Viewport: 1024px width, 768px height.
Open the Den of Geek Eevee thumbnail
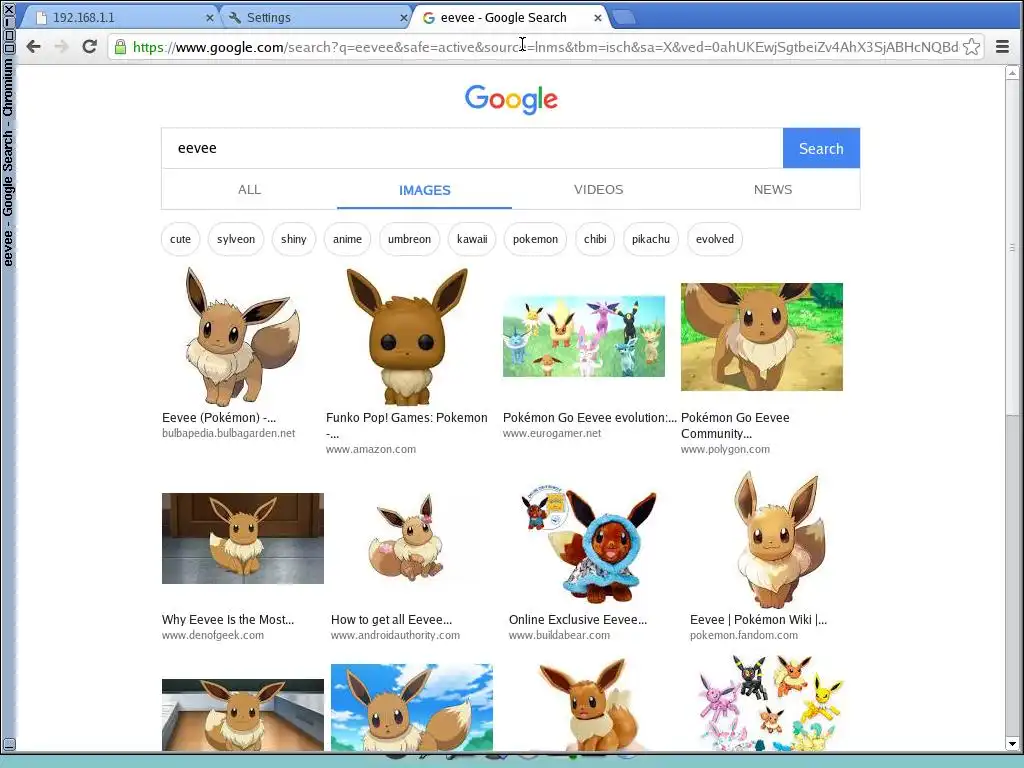point(243,538)
